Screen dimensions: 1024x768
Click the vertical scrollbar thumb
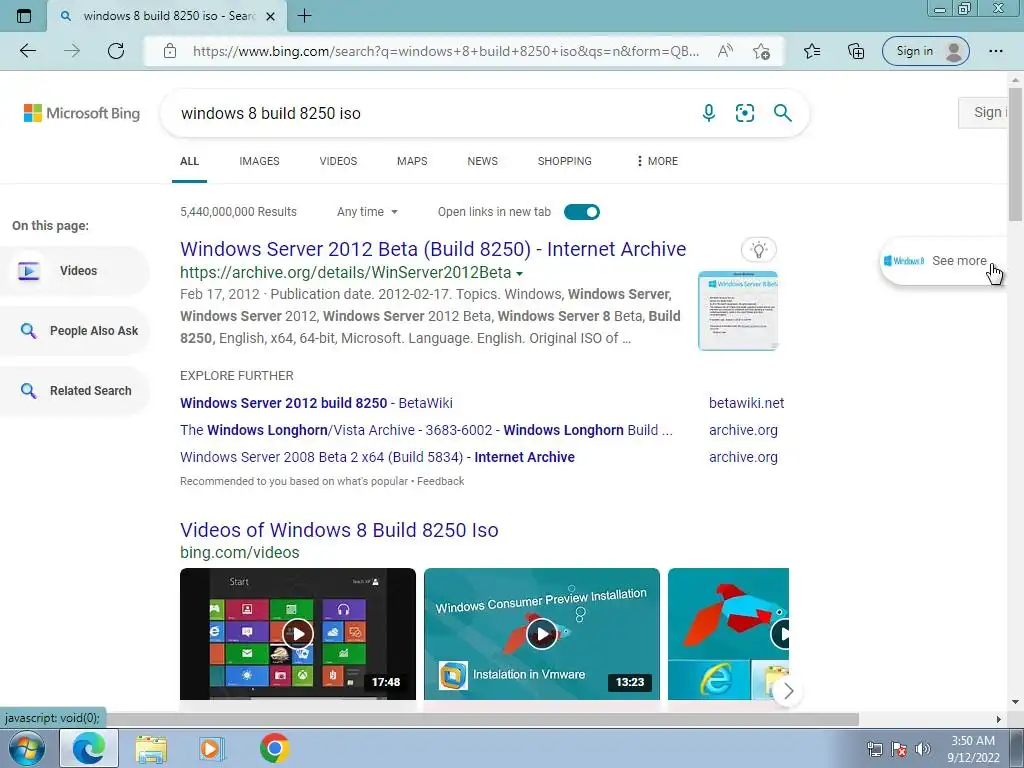click(x=1016, y=155)
